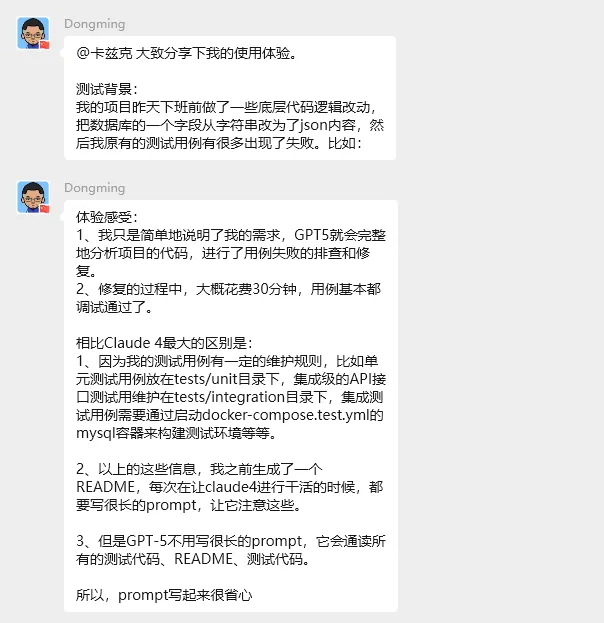Click the 相比Claude 4最大的区别是 line
Image resolution: width=604 pixels, height=623 pixels.
click(164, 343)
